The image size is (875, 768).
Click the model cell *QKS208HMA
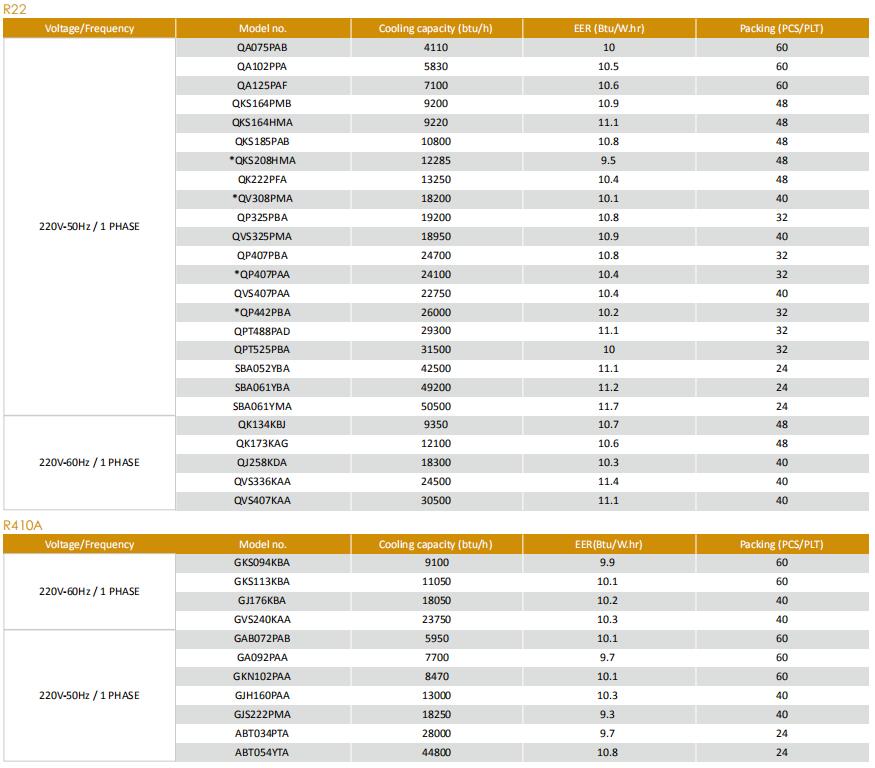click(263, 160)
